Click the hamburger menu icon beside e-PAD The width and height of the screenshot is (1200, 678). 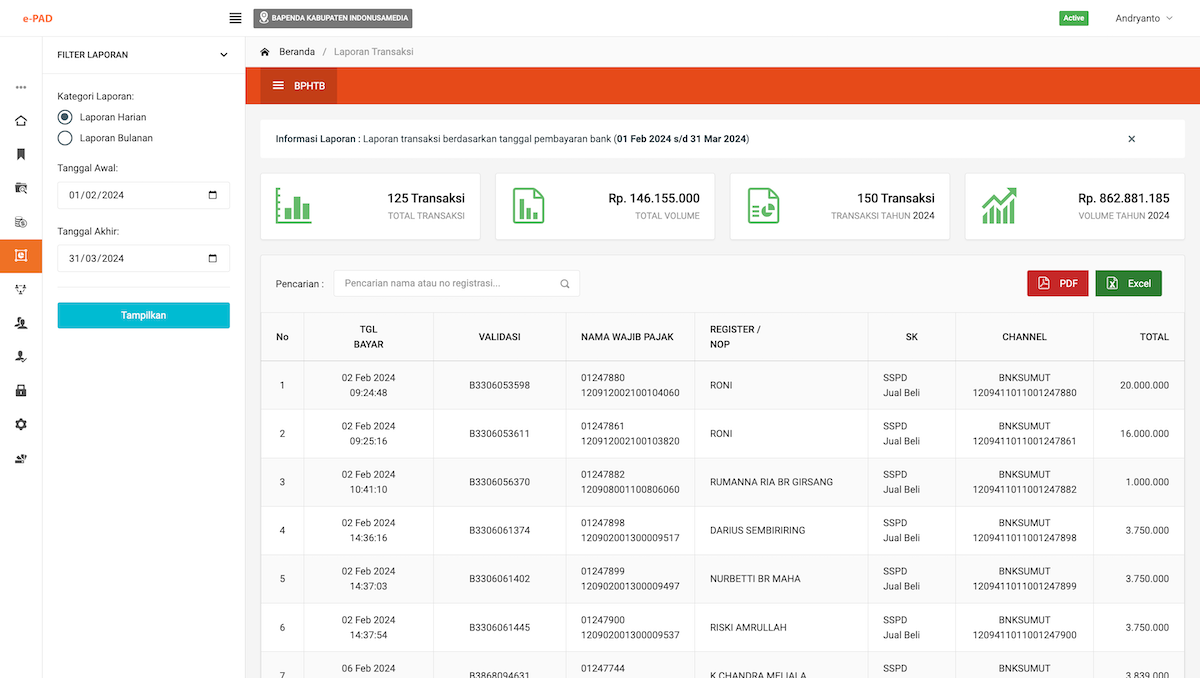(x=235, y=18)
